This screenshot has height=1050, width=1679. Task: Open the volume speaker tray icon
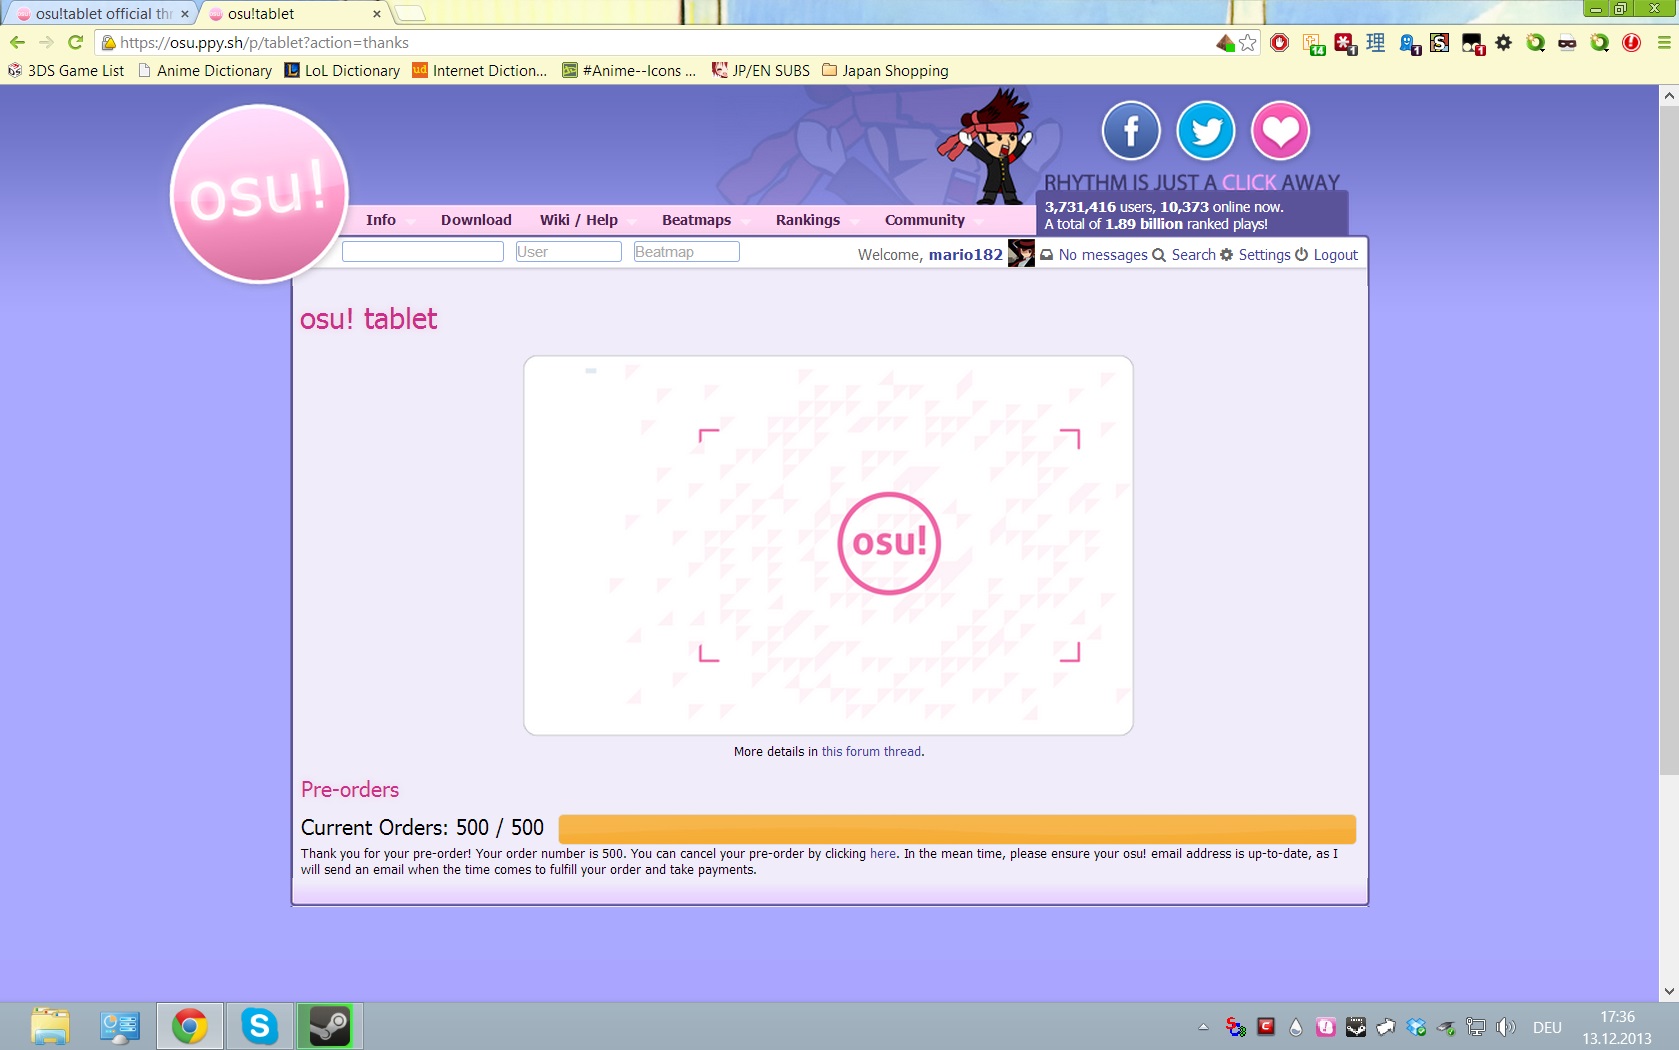click(x=1506, y=1027)
